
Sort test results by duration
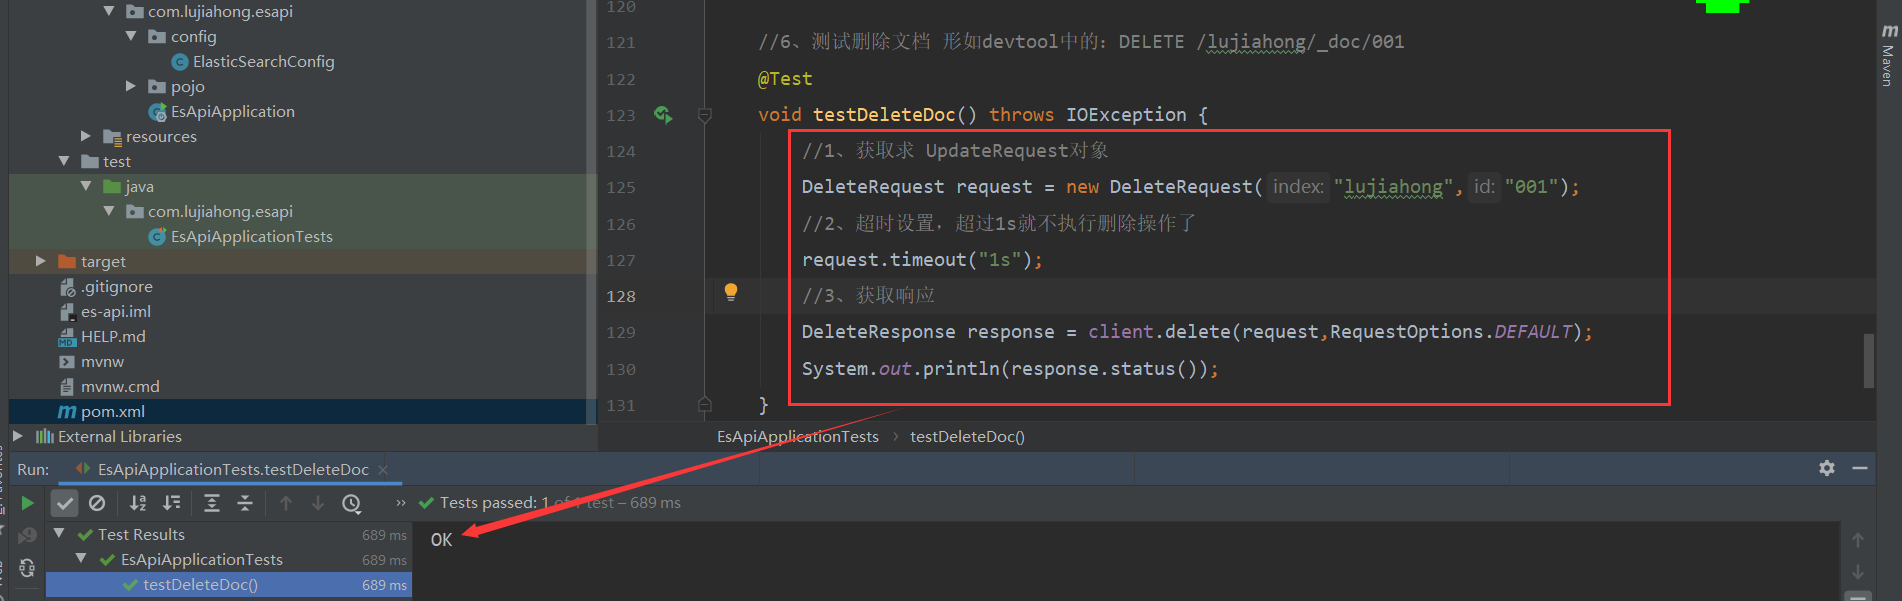[x=172, y=503]
